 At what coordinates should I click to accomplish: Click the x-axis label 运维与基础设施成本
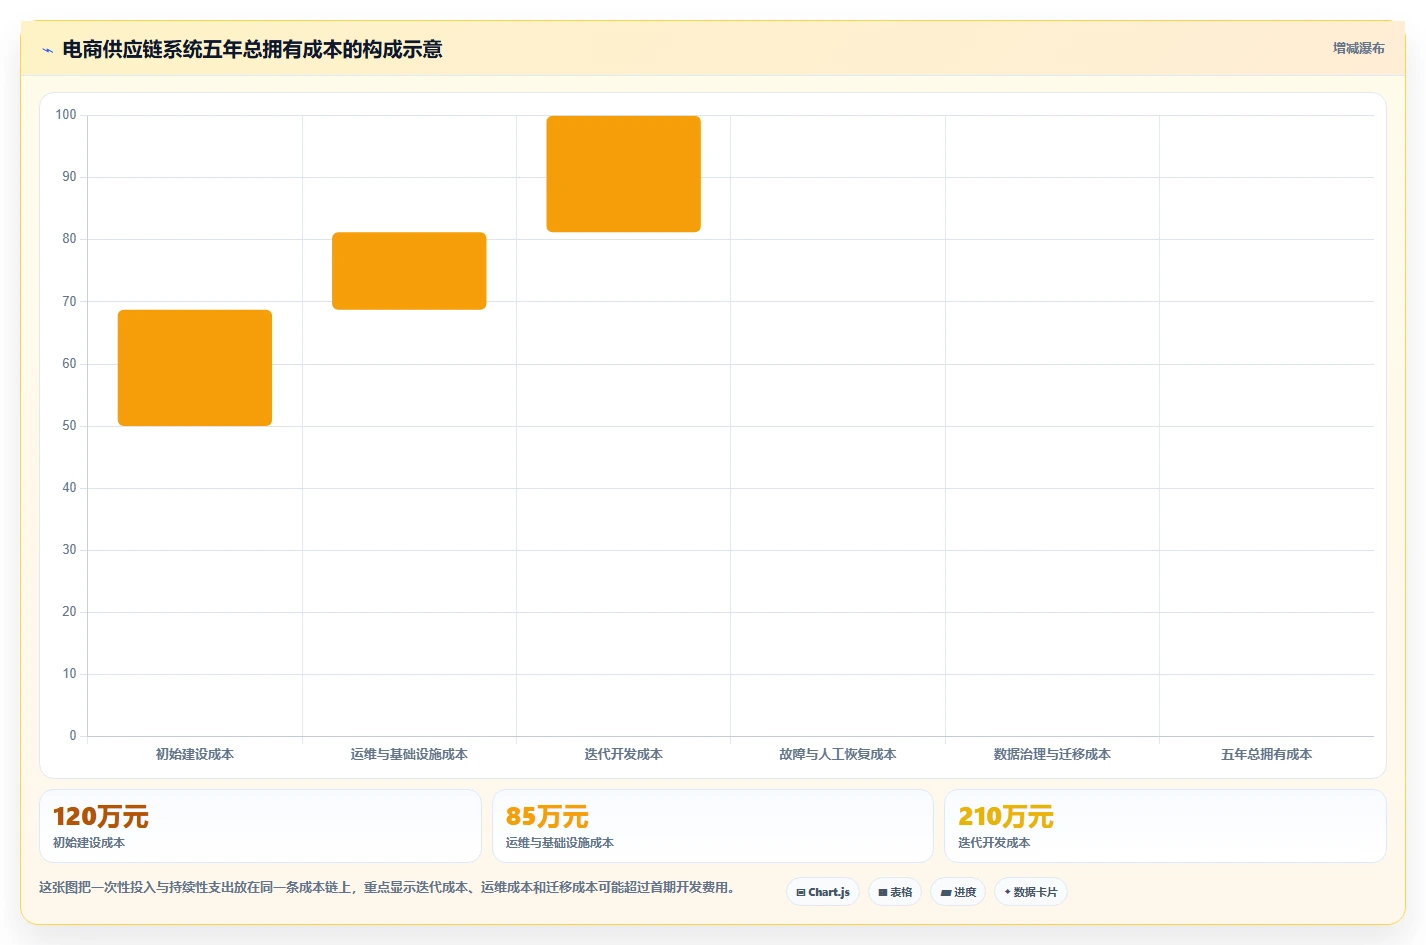[409, 754]
